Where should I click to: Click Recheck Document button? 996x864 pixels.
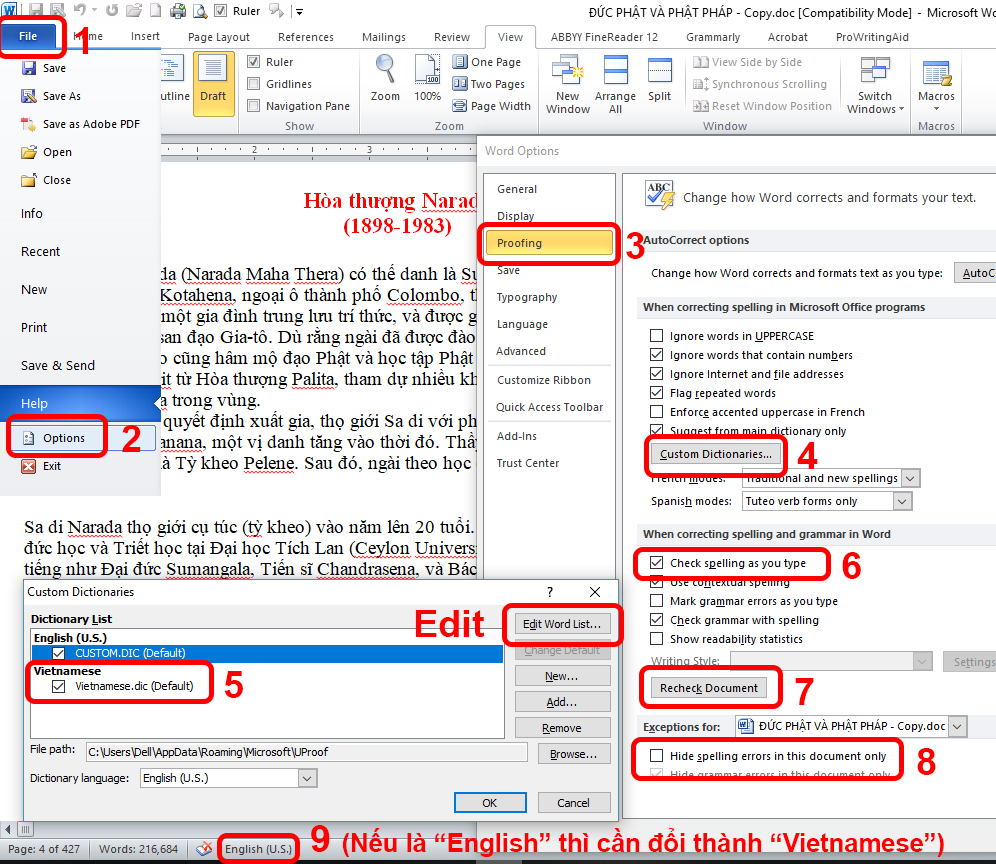click(708, 688)
